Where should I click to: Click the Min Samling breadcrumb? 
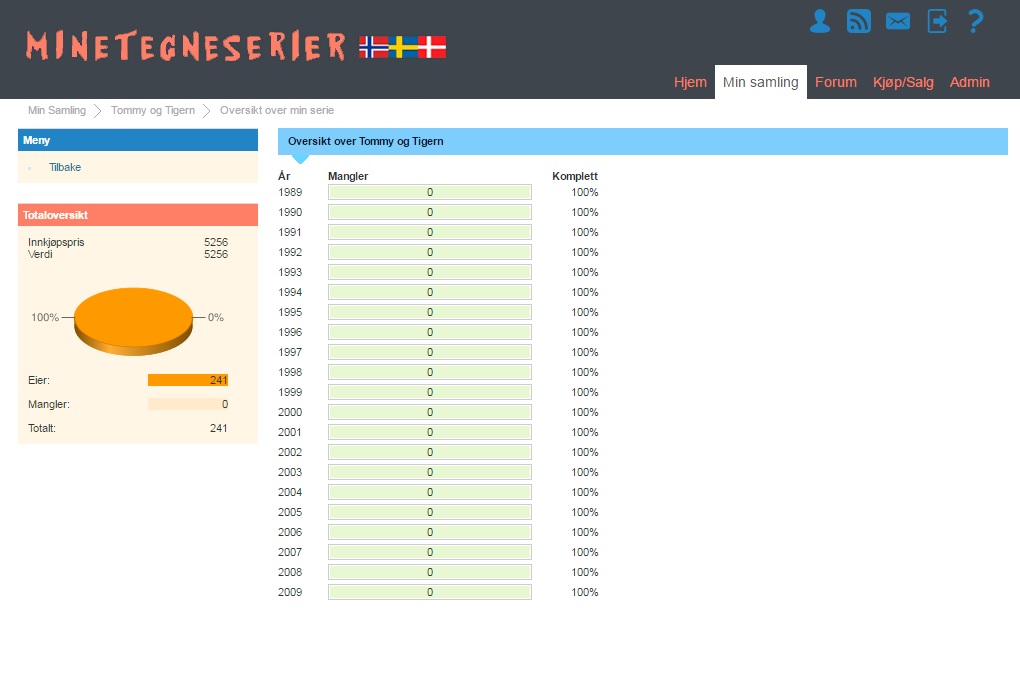click(57, 110)
